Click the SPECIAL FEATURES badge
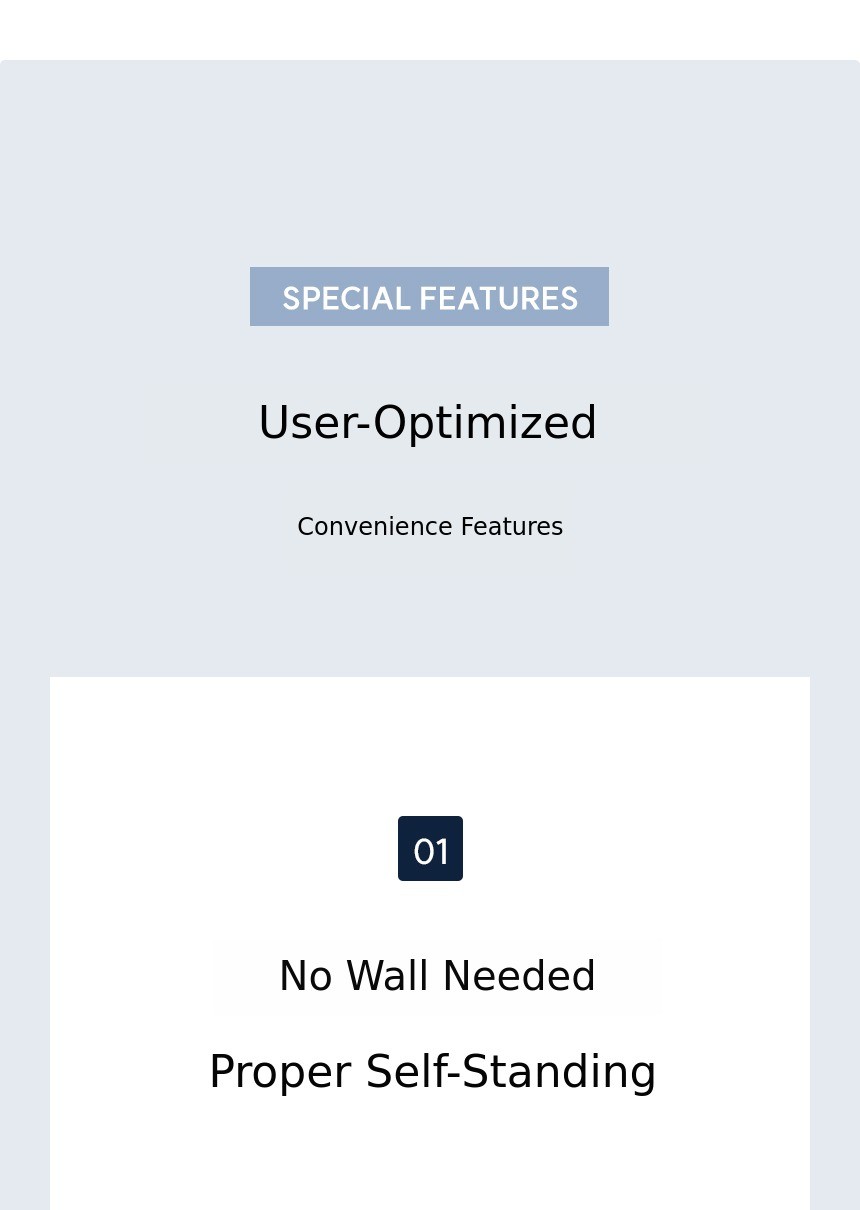 click(x=429, y=297)
